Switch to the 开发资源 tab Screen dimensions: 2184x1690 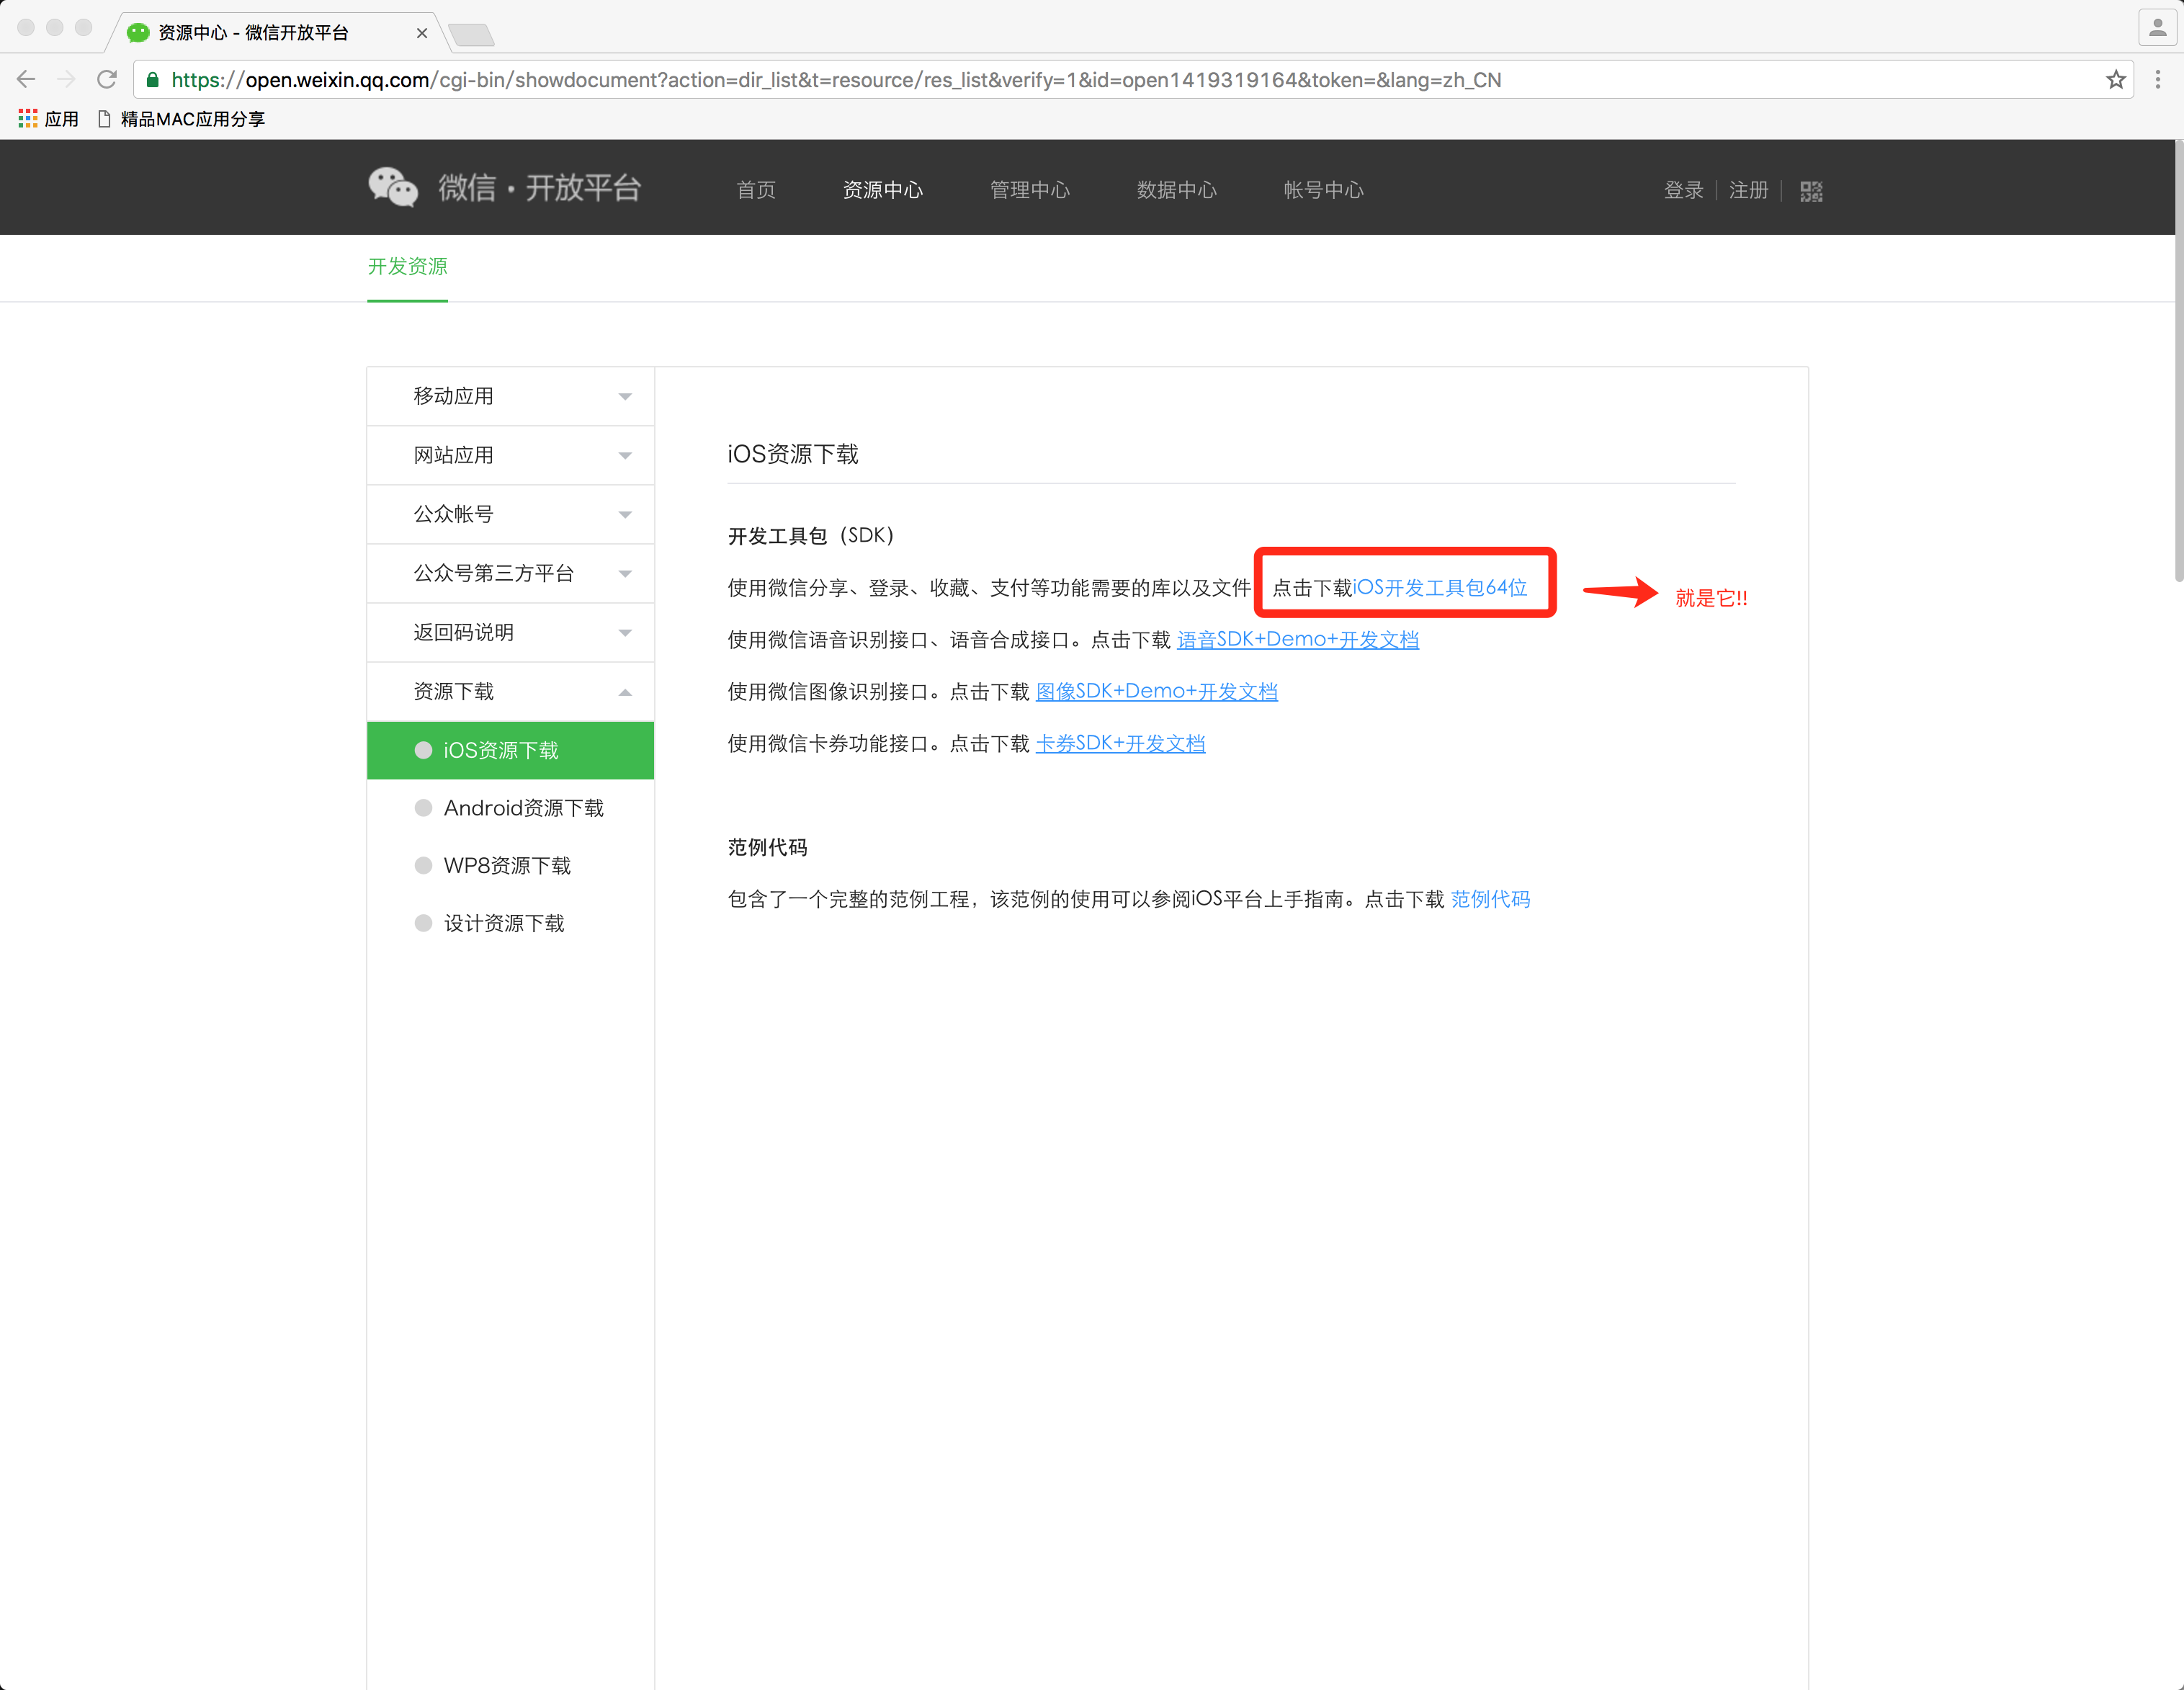tap(407, 266)
